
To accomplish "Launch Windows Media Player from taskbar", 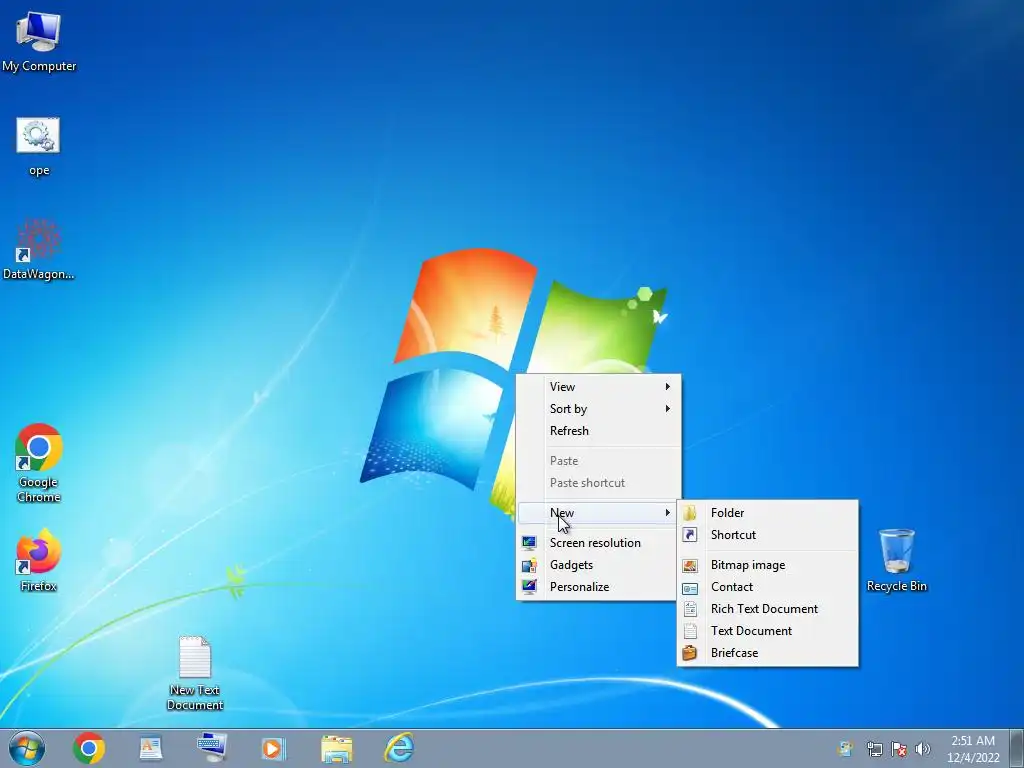I will click(274, 748).
